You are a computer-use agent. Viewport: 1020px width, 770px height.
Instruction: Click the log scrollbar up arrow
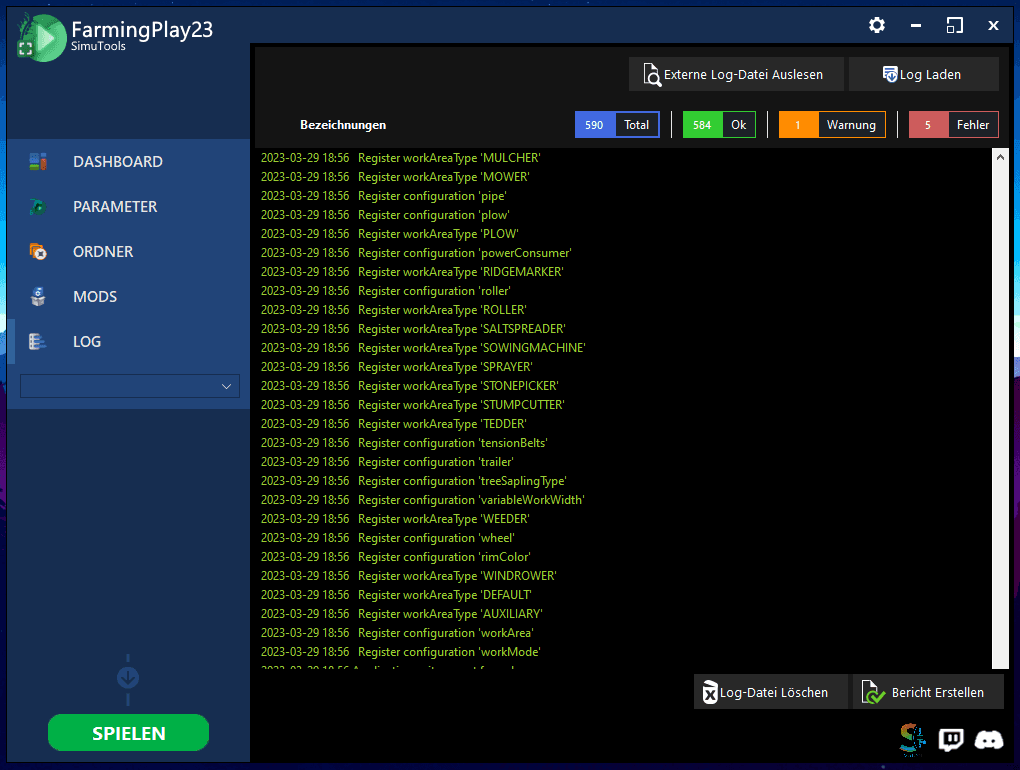(1000, 157)
